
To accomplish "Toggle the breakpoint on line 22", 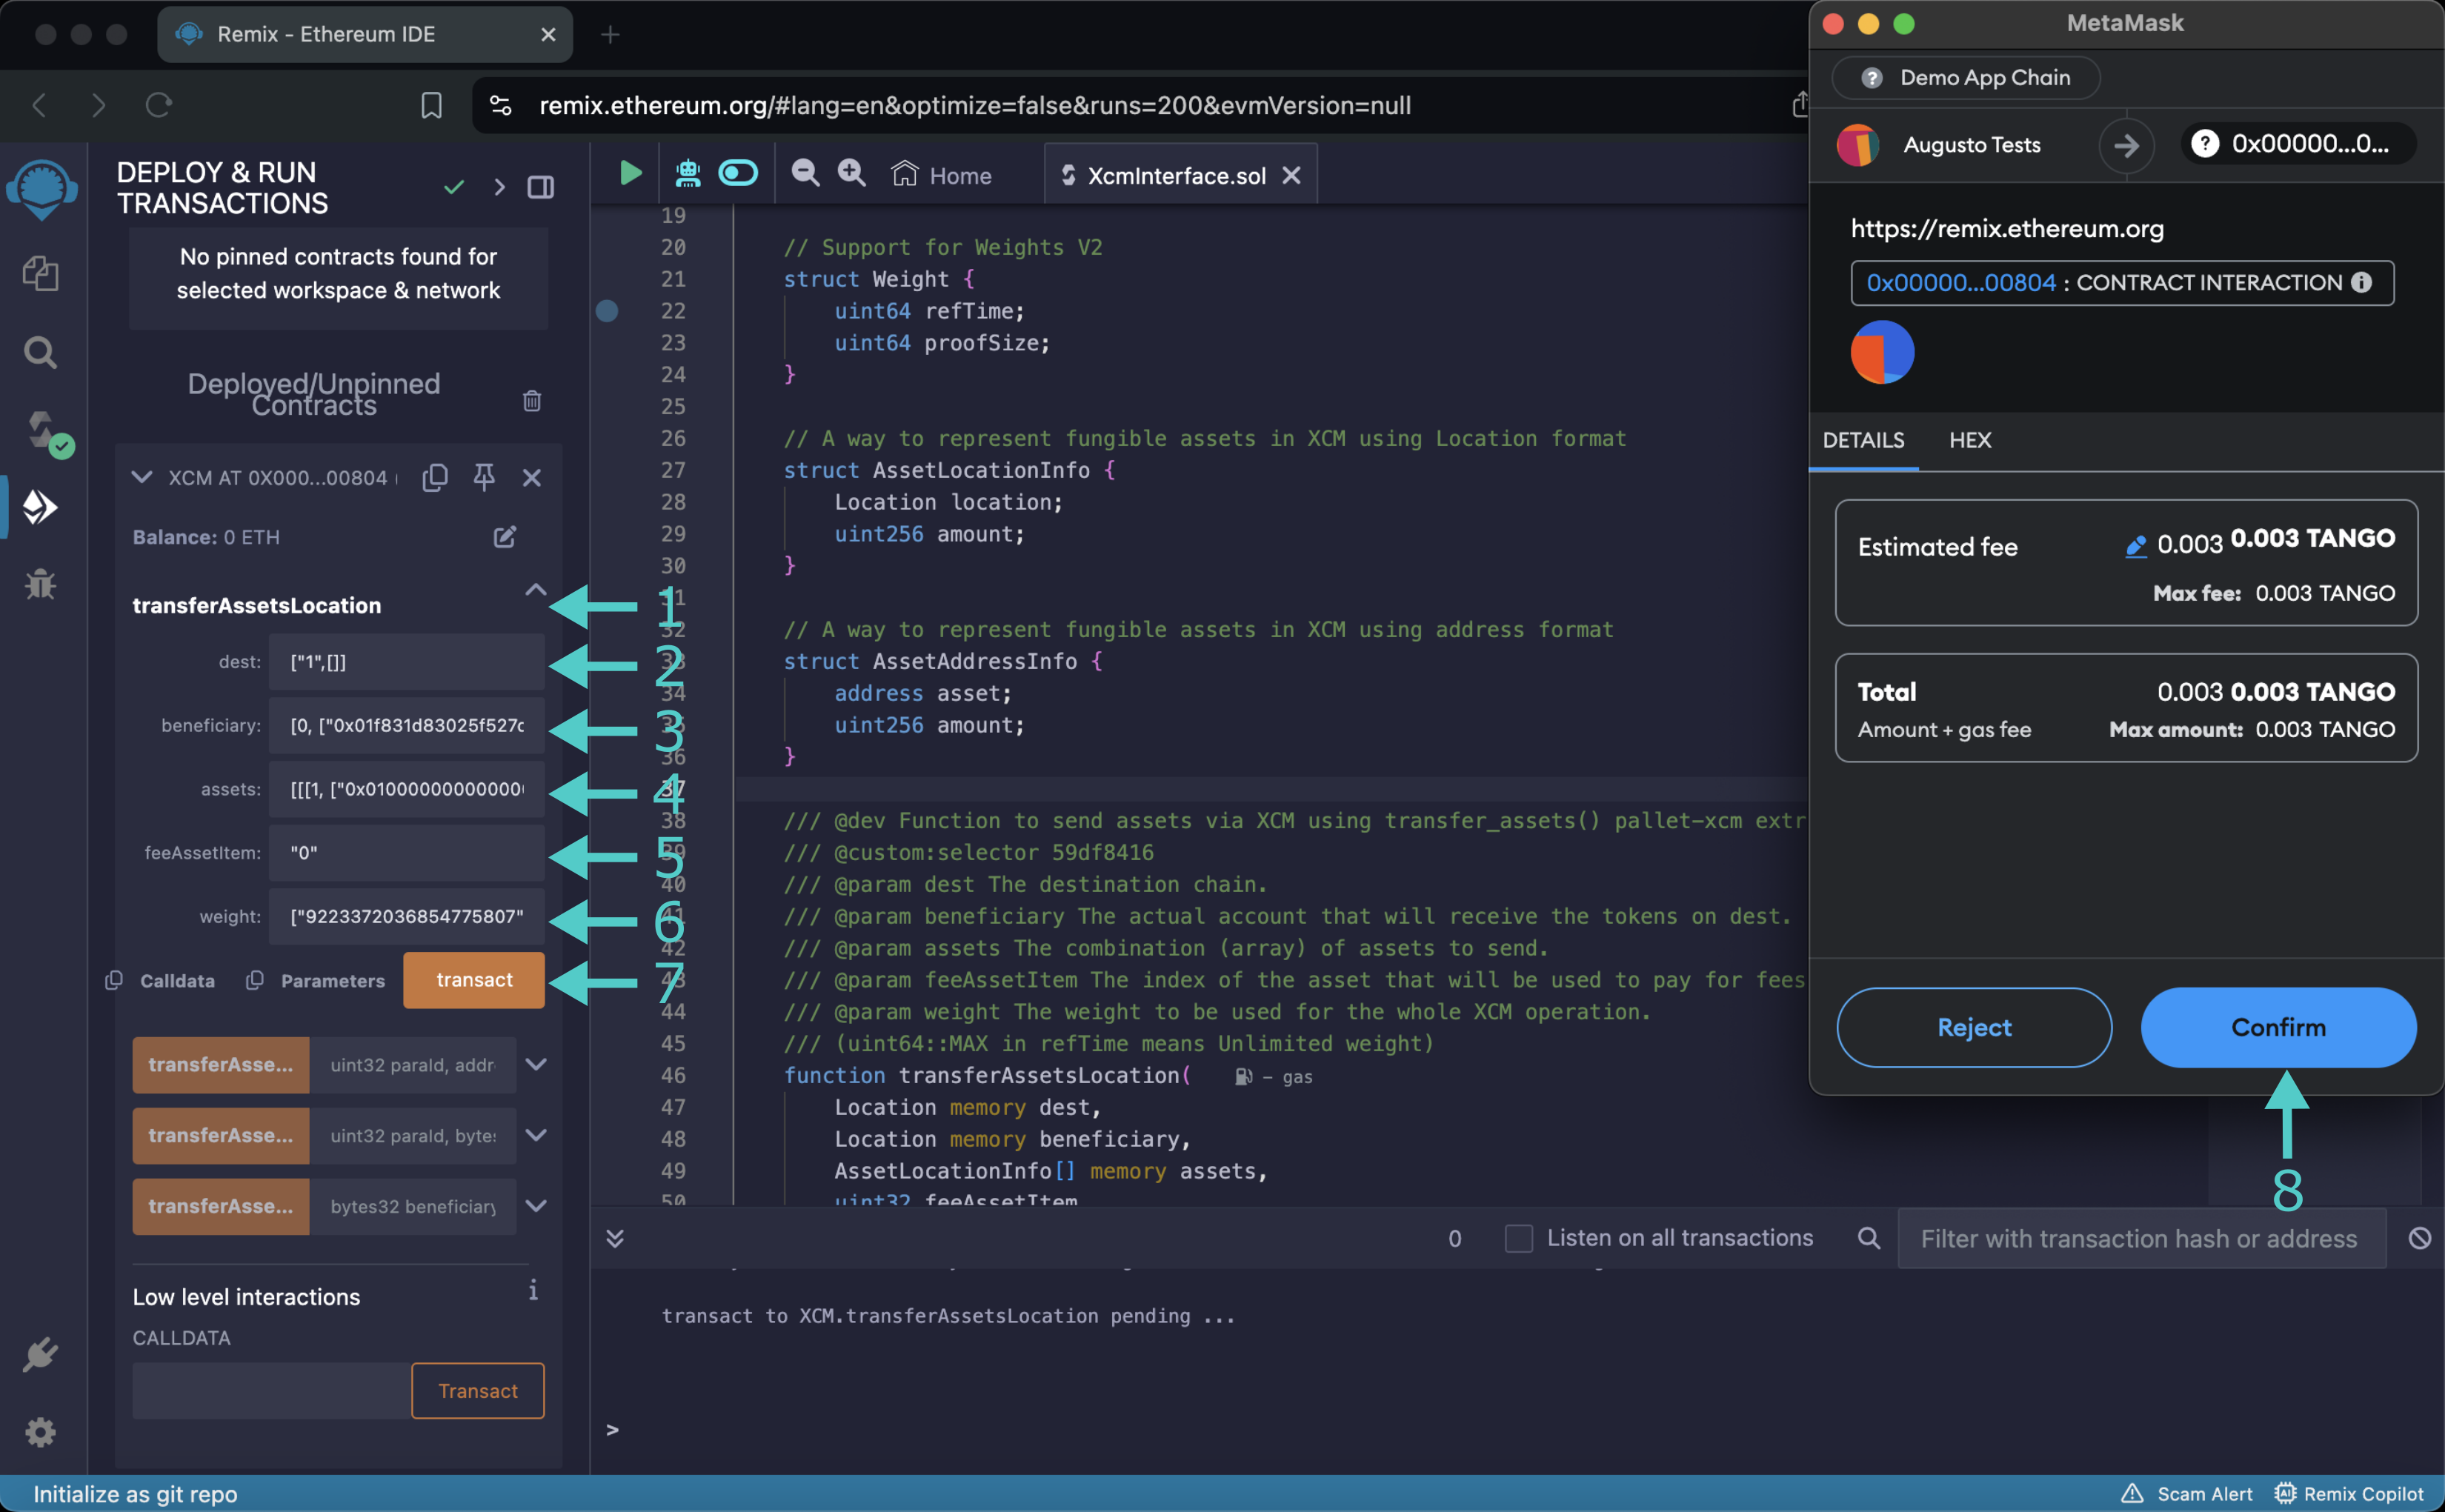I will tap(607, 311).
